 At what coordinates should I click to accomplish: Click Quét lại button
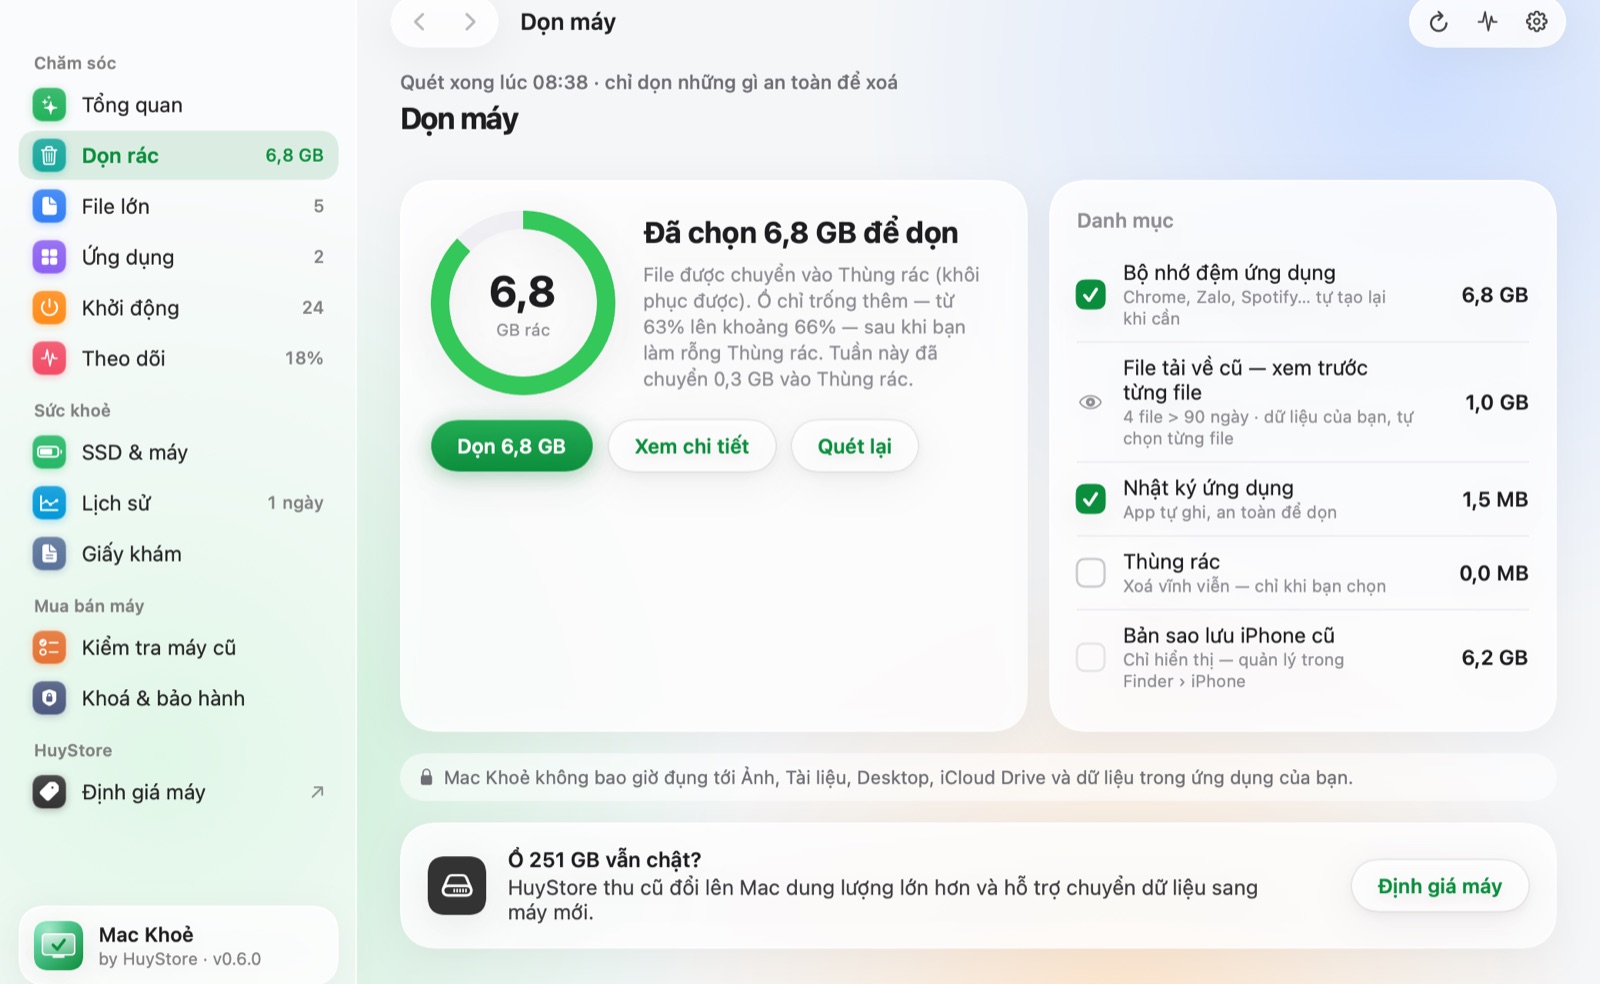point(854,446)
